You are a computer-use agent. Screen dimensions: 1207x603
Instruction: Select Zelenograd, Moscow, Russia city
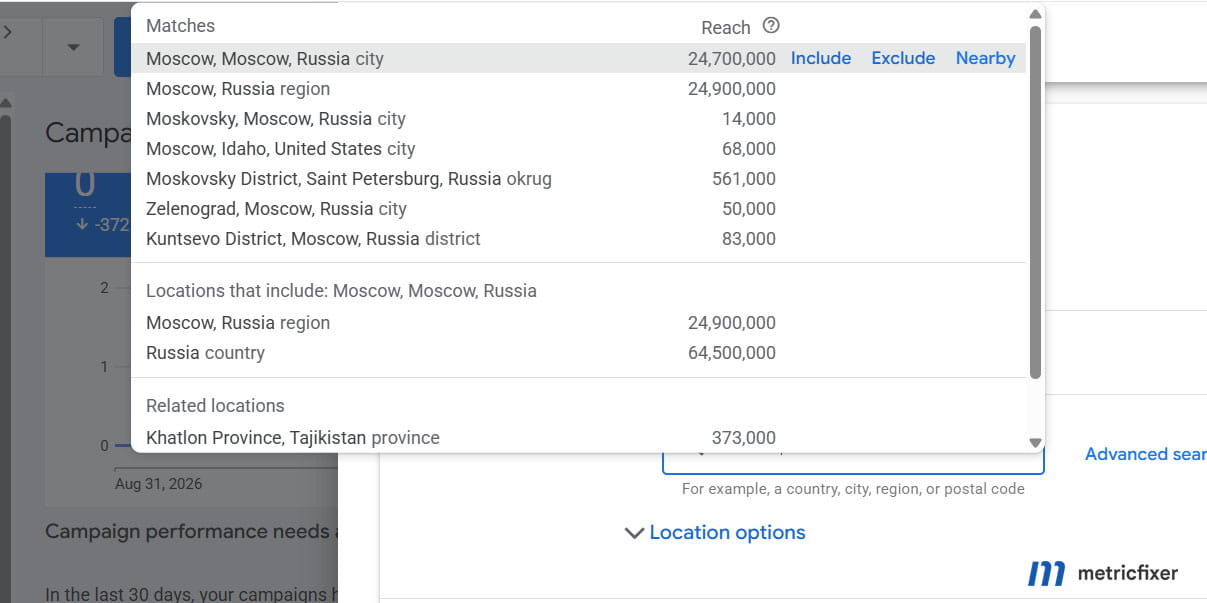tap(578, 208)
